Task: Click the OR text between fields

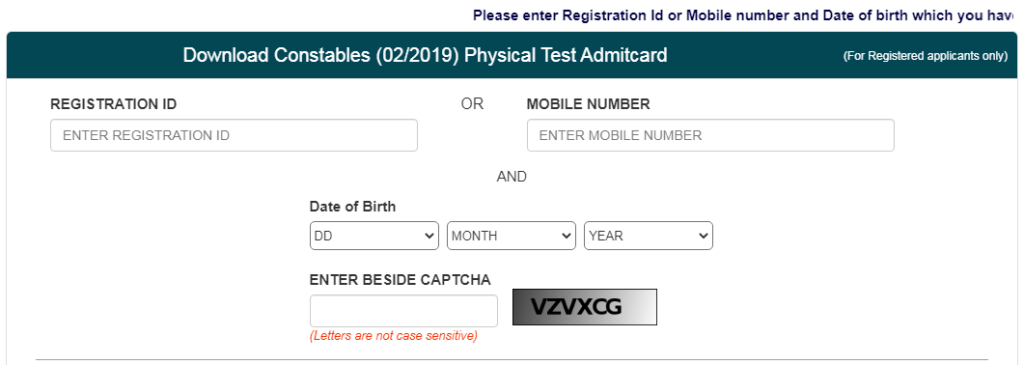Action: 472,104
